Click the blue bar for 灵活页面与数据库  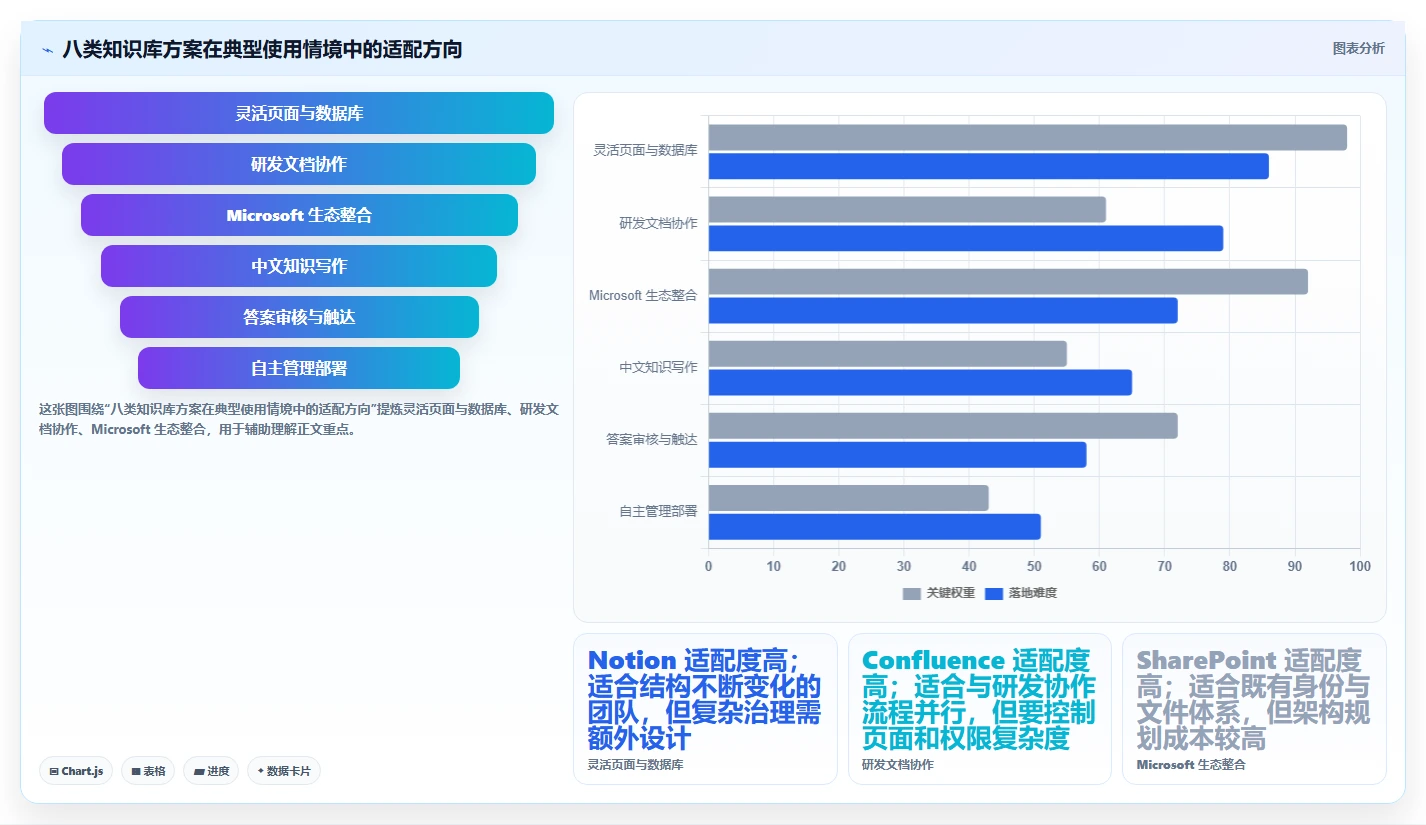(x=989, y=166)
